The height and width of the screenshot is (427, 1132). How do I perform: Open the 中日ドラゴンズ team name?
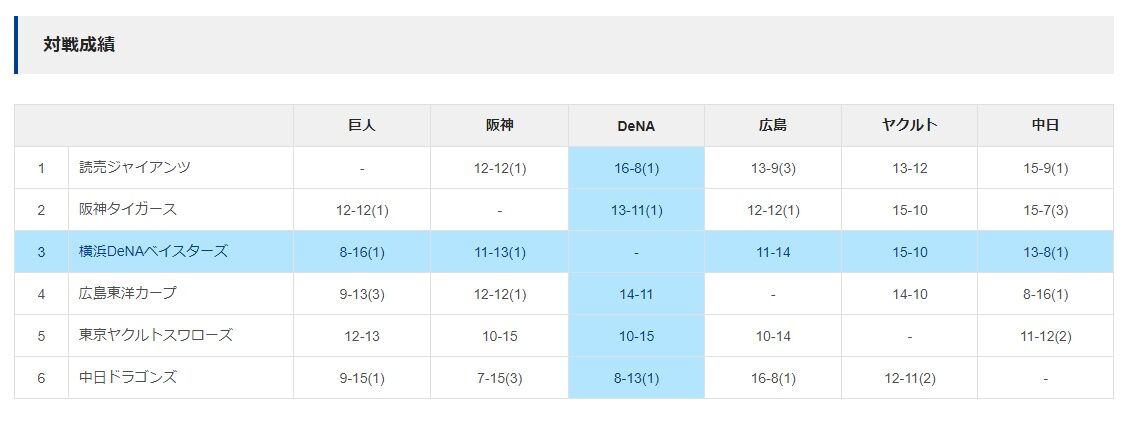(x=128, y=377)
